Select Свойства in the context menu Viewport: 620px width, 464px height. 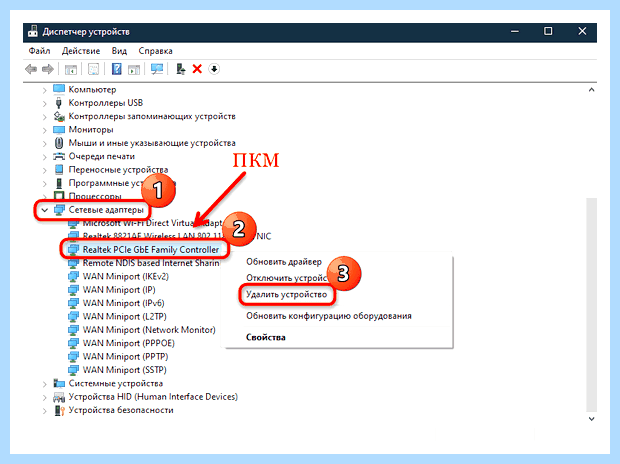pyautogui.click(x=266, y=337)
